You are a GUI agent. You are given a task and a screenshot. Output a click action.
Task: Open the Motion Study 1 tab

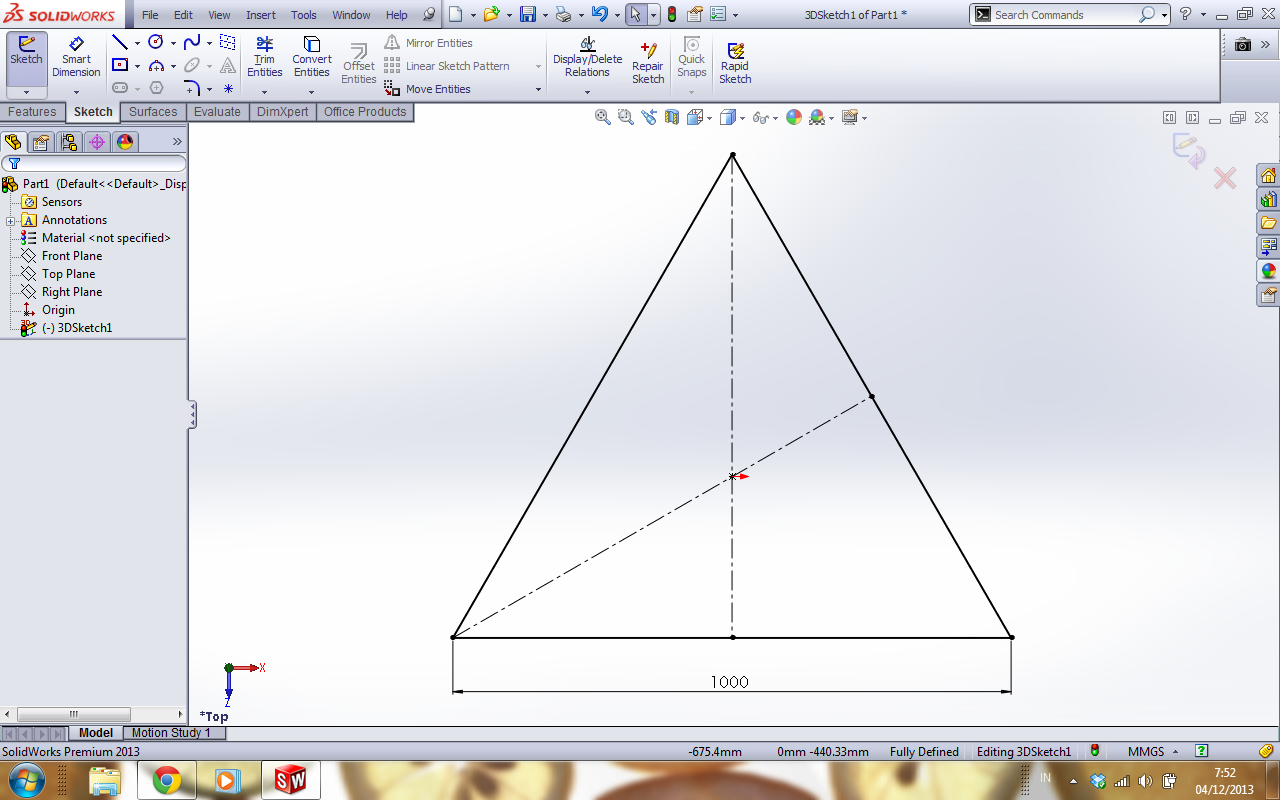point(172,733)
